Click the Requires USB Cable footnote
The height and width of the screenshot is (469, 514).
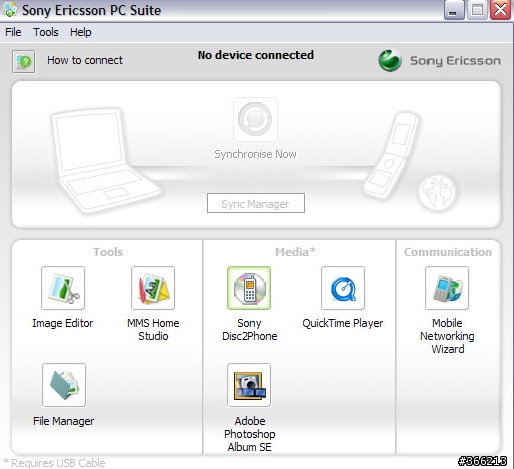[x=54, y=463]
